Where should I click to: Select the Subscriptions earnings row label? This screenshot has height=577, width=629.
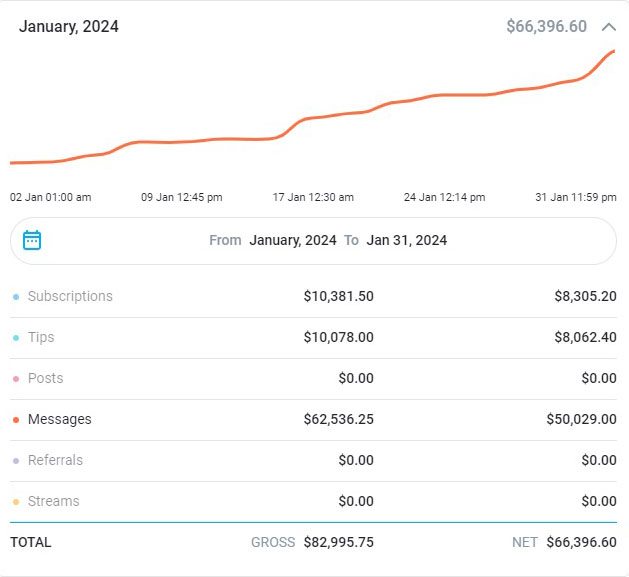[x=70, y=296]
